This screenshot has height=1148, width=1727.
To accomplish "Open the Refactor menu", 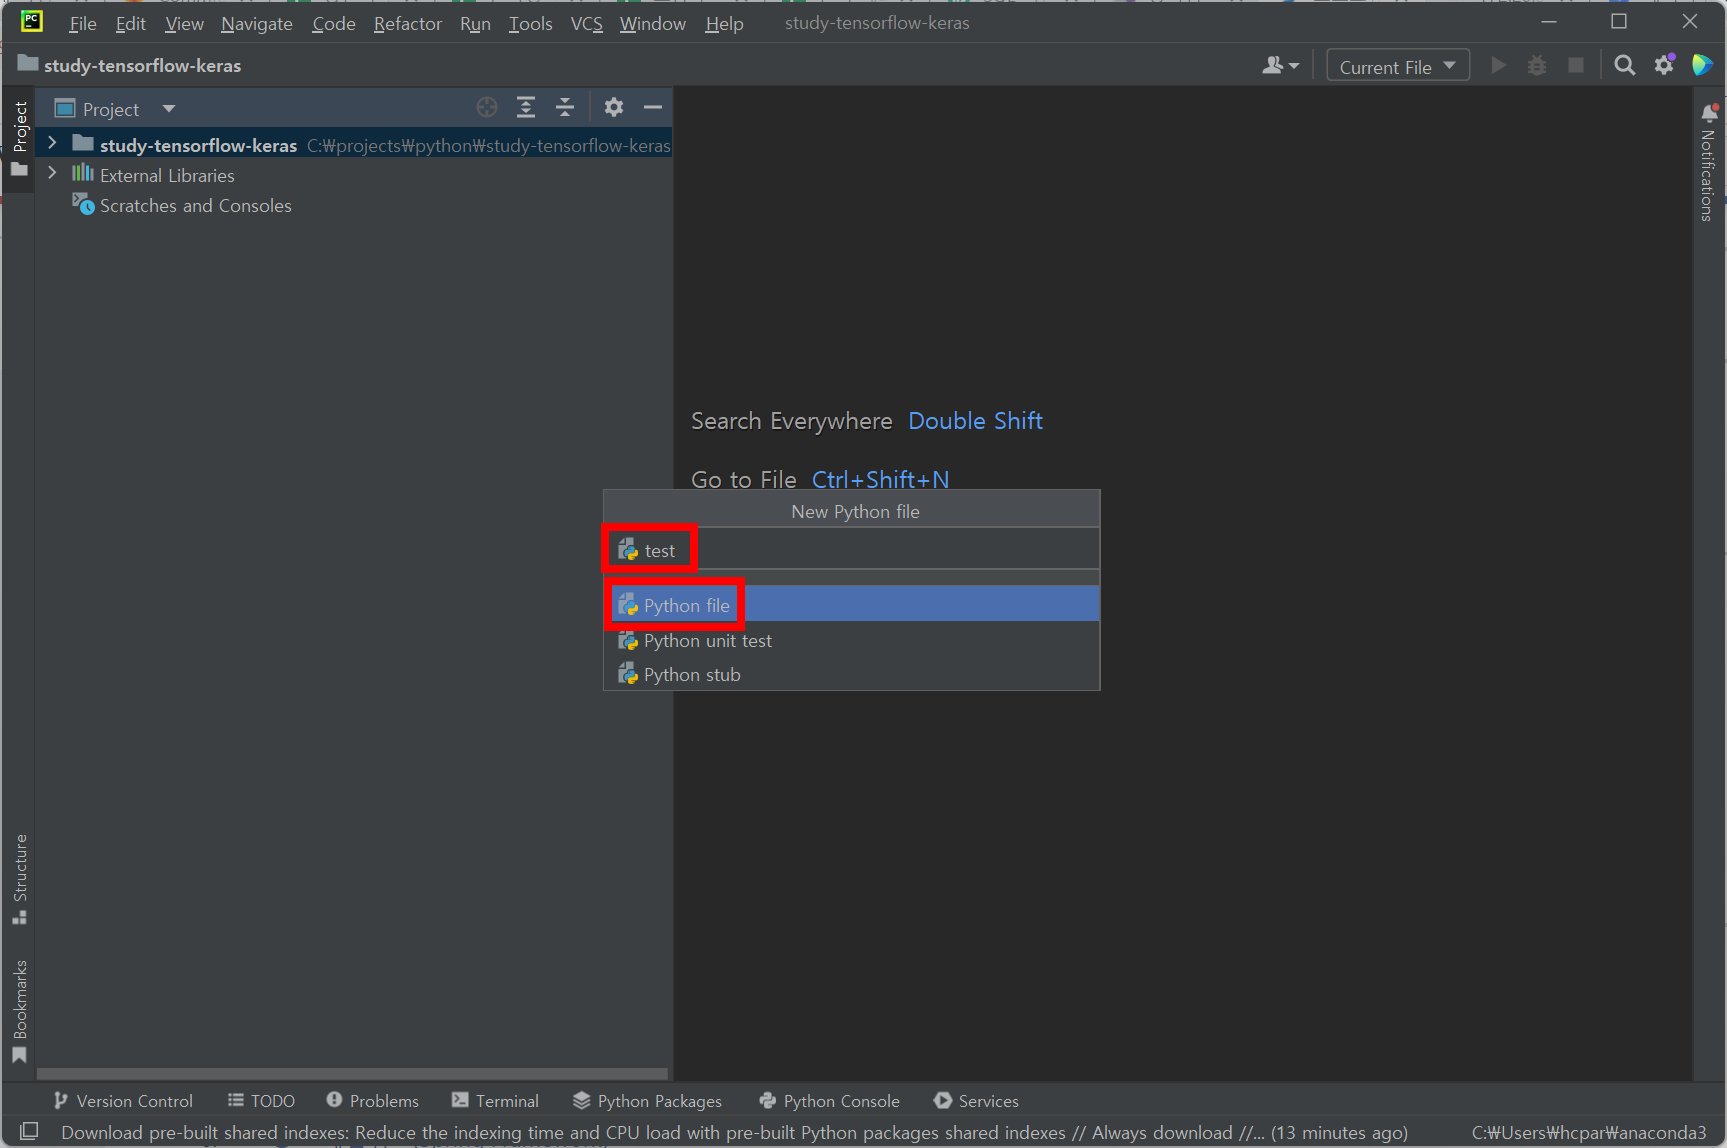I will [x=408, y=23].
